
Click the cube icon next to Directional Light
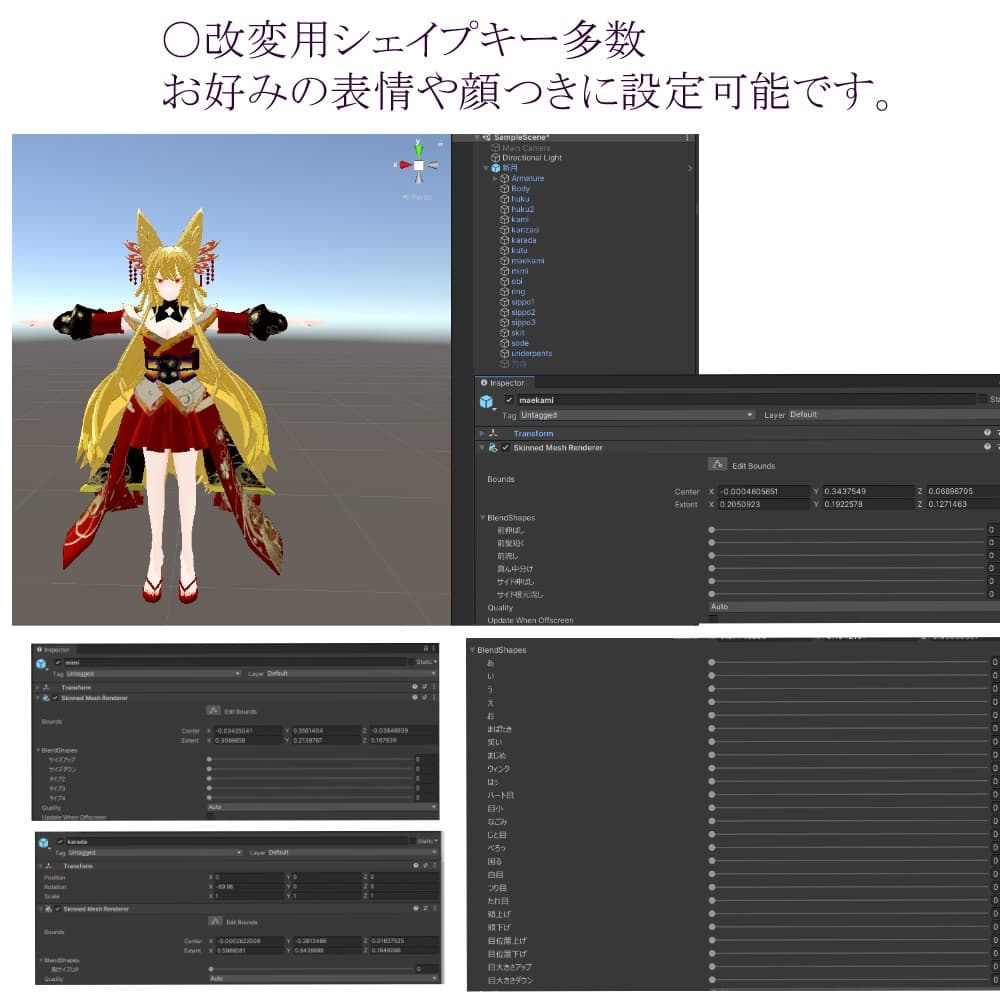496,158
